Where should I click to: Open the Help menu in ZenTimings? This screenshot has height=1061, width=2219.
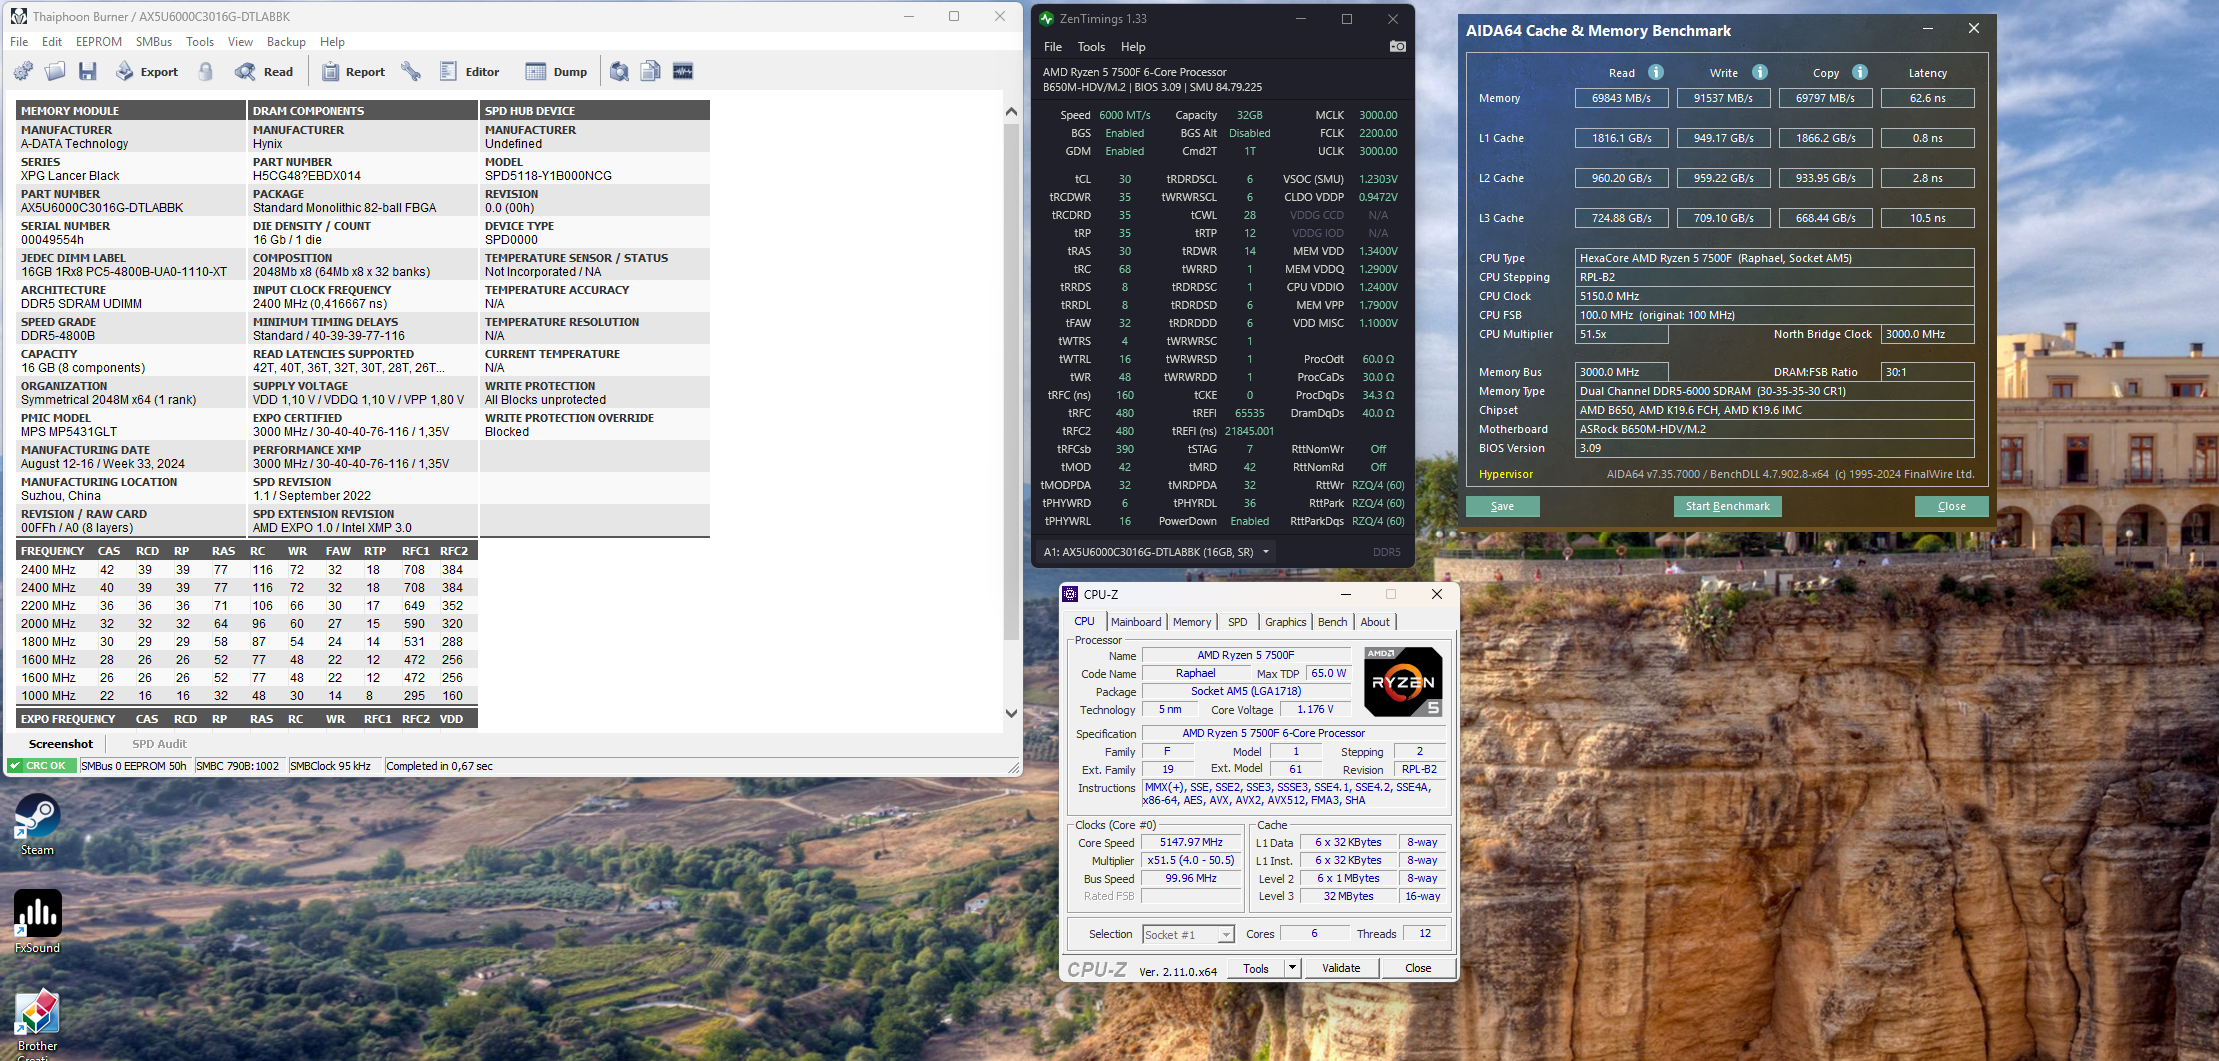(x=1133, y=47)
